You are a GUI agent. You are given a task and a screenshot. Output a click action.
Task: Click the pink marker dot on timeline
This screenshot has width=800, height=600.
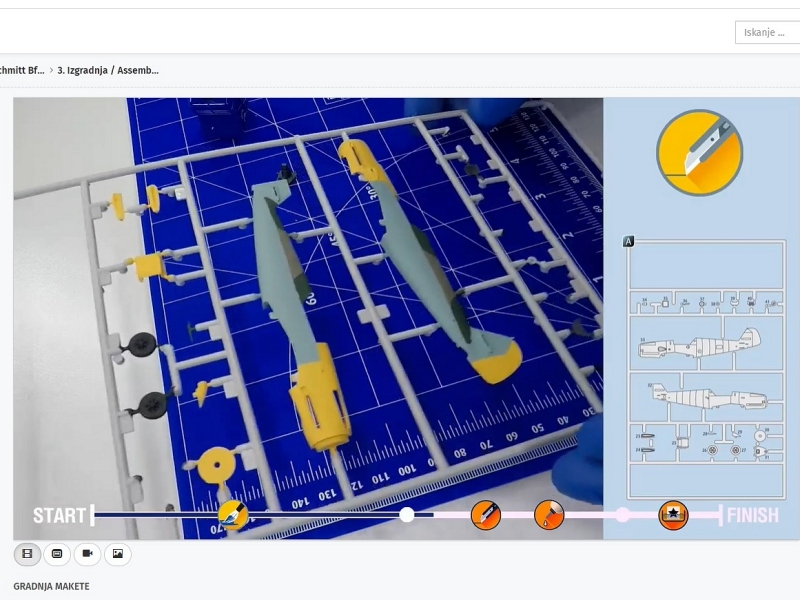tap(623, 515)
